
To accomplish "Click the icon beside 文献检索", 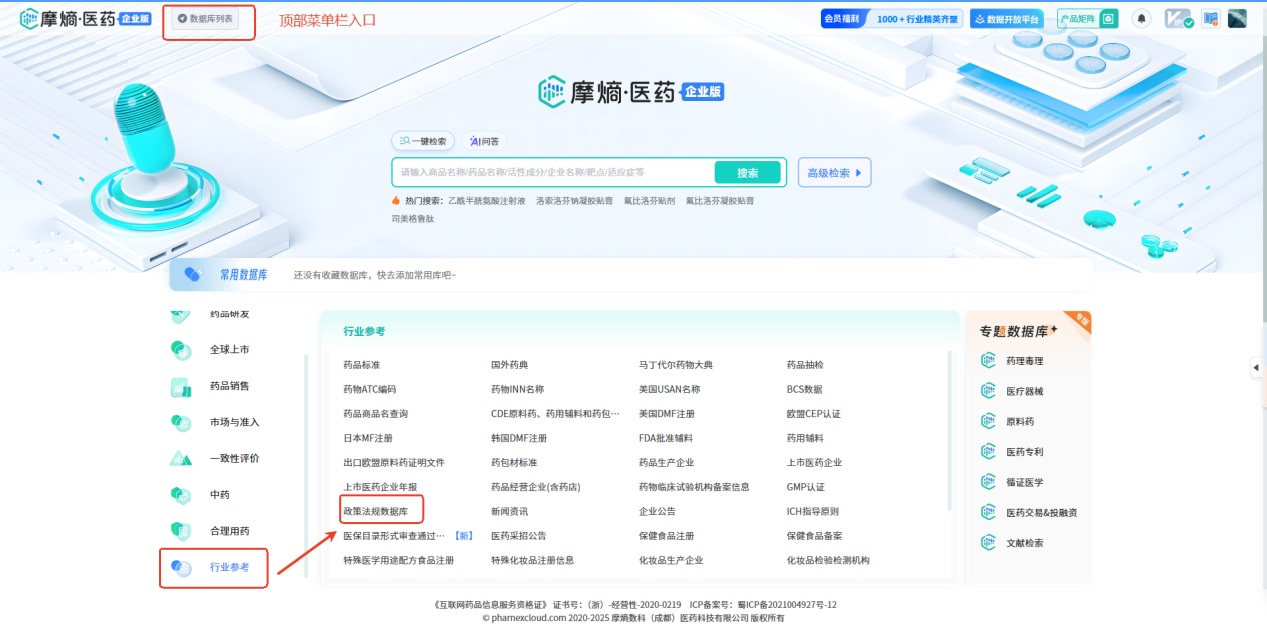I will [x=989, y=543].
